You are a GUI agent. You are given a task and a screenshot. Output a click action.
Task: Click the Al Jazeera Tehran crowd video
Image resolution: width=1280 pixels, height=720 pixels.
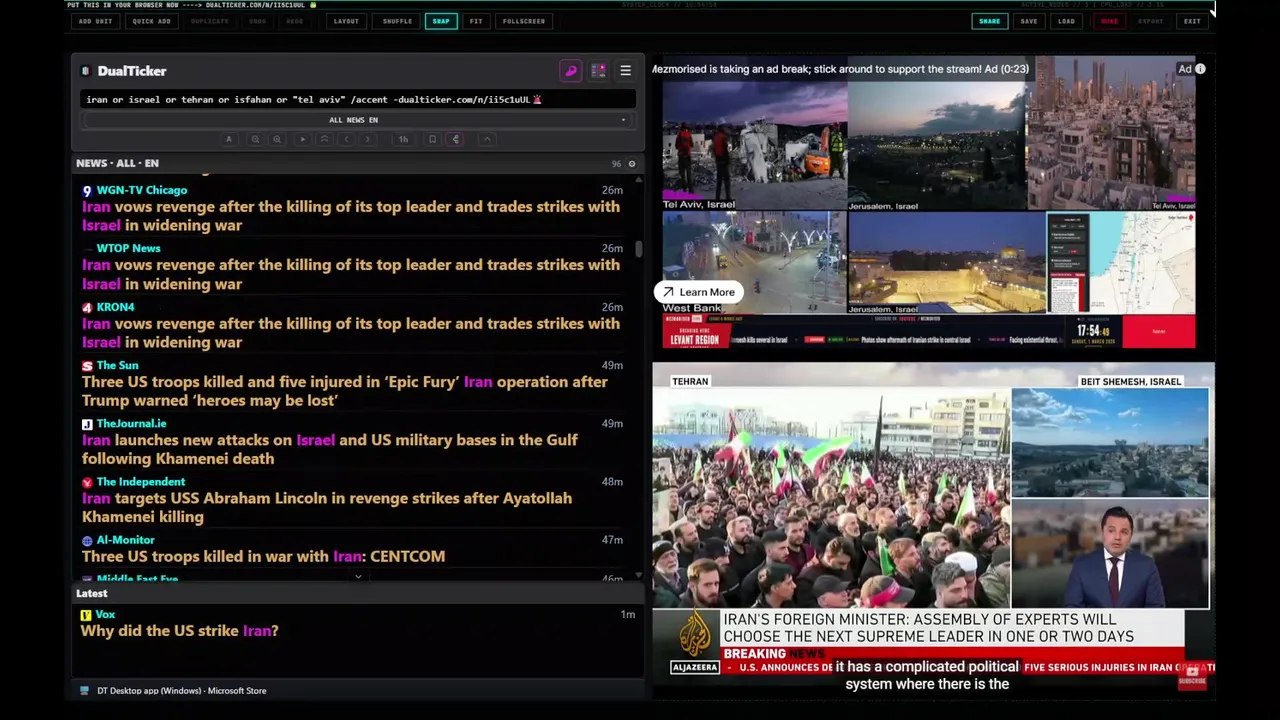(830, 498)
